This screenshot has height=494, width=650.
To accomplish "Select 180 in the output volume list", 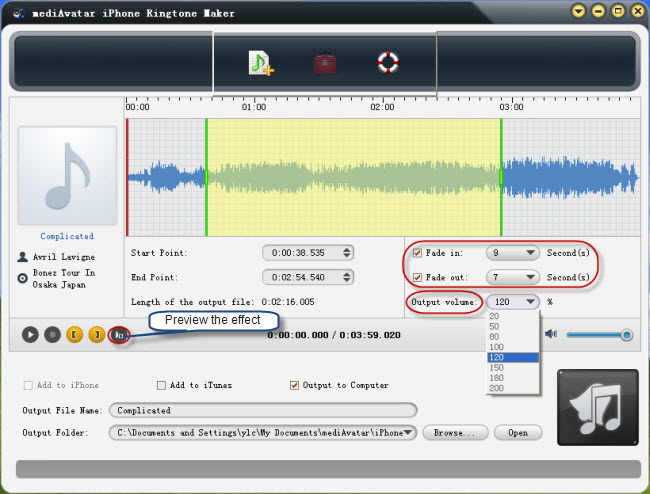I will (x=513, y=378).
